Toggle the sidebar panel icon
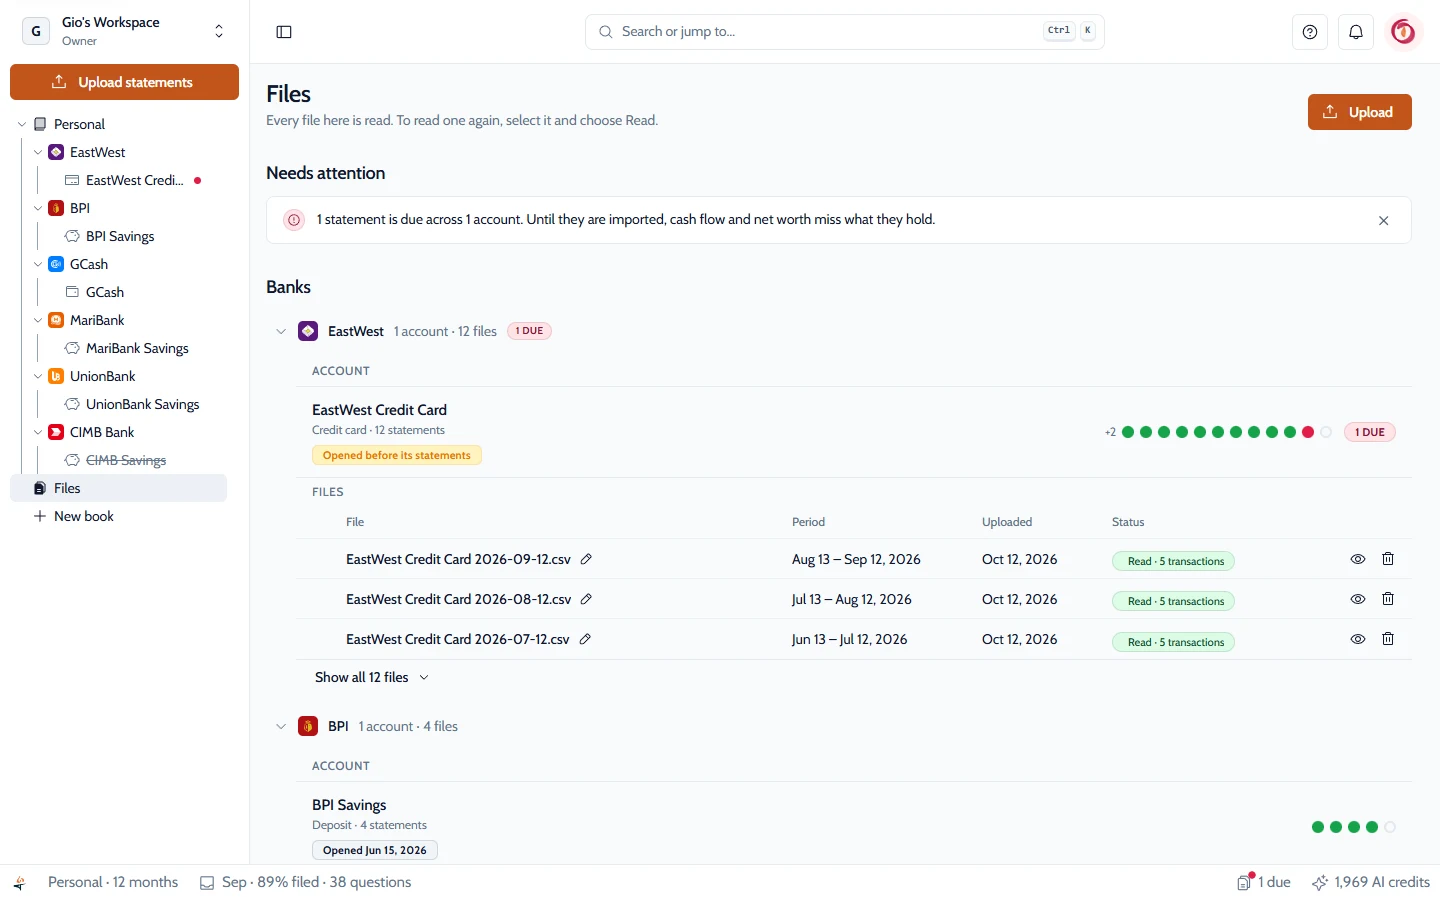The height and width of the screenshot is (900, 1440). 284,32
